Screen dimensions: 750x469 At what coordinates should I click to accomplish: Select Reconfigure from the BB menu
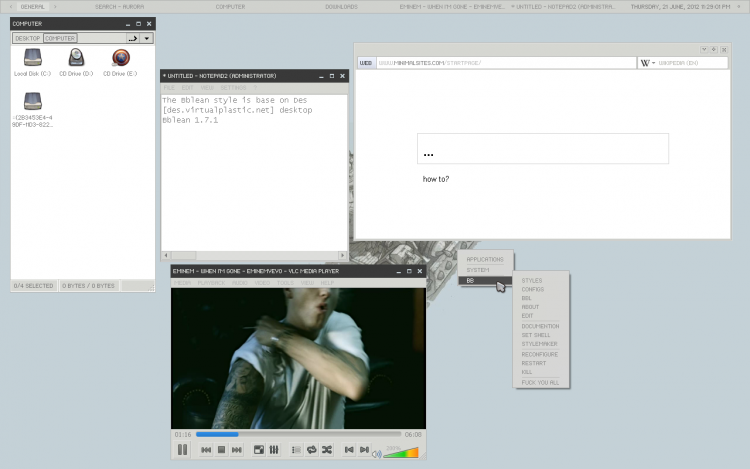tap(539, 354)
